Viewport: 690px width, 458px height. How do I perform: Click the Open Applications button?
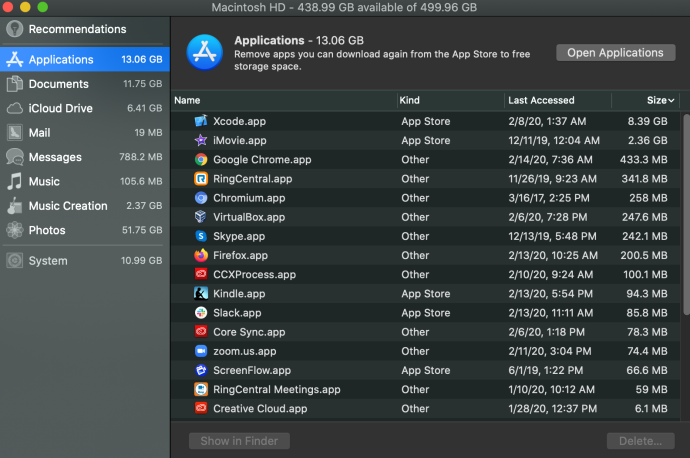[x=615, y=53]
